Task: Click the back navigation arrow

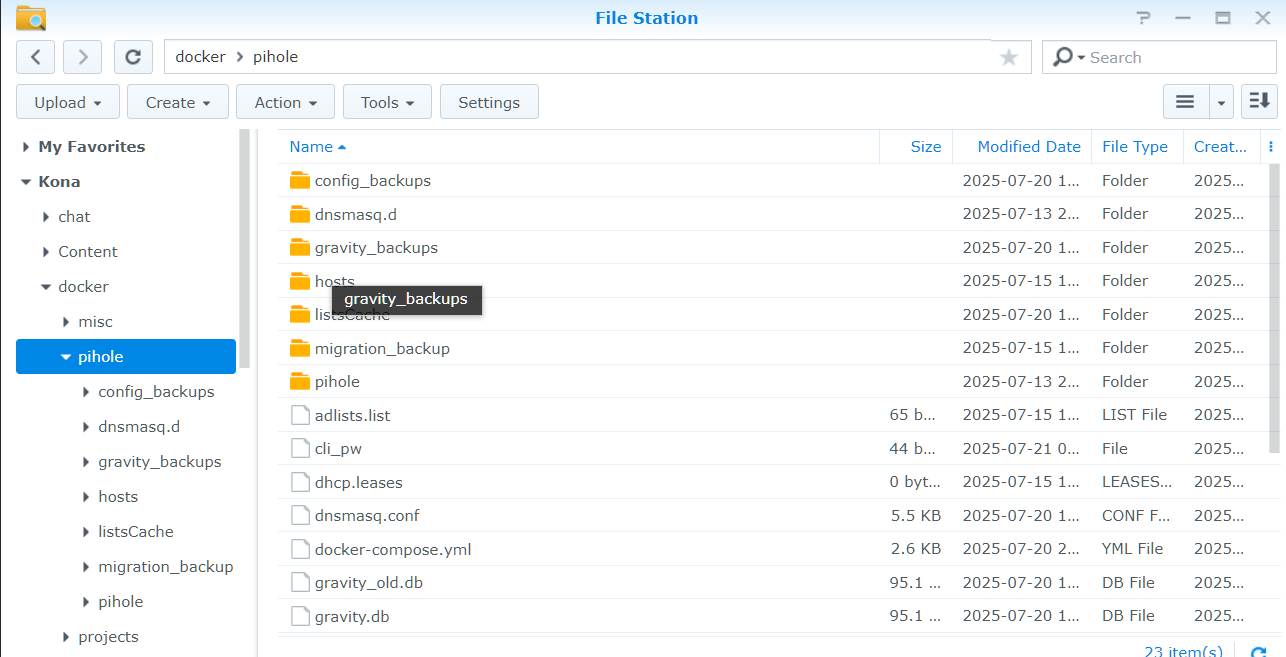Action: tap(35, 57)
